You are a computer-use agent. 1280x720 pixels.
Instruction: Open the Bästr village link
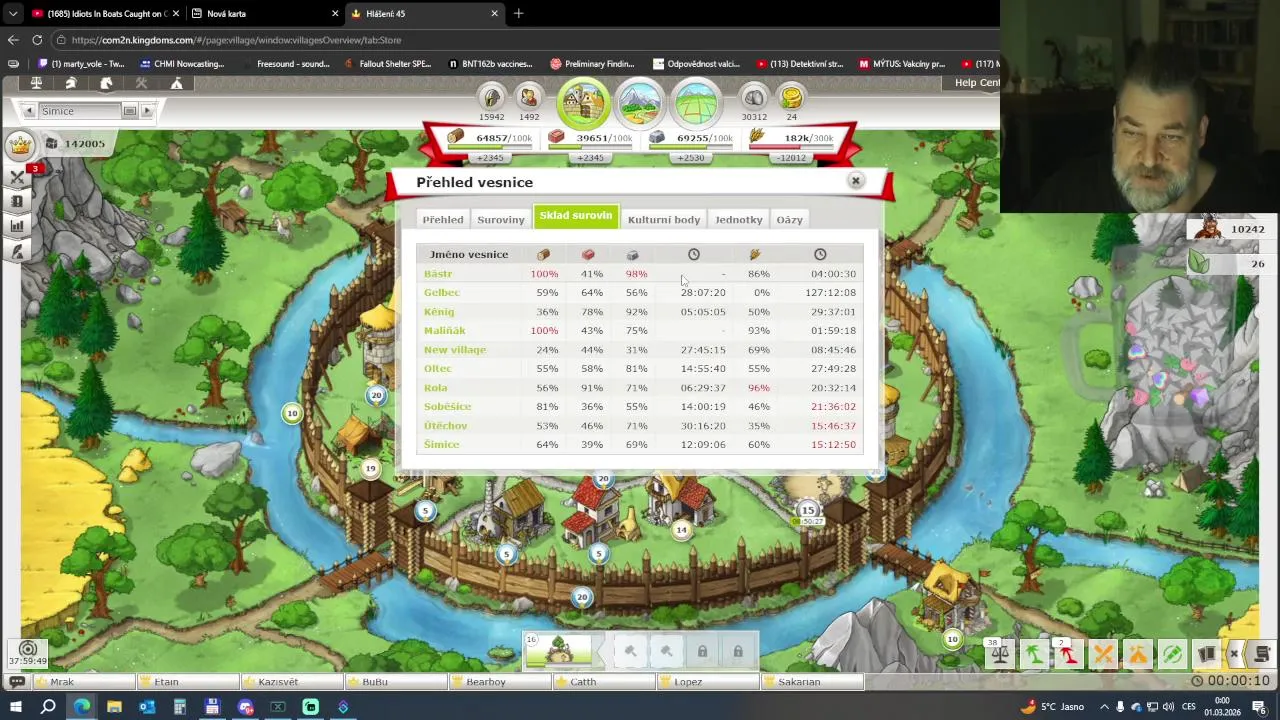coord(438,274)
